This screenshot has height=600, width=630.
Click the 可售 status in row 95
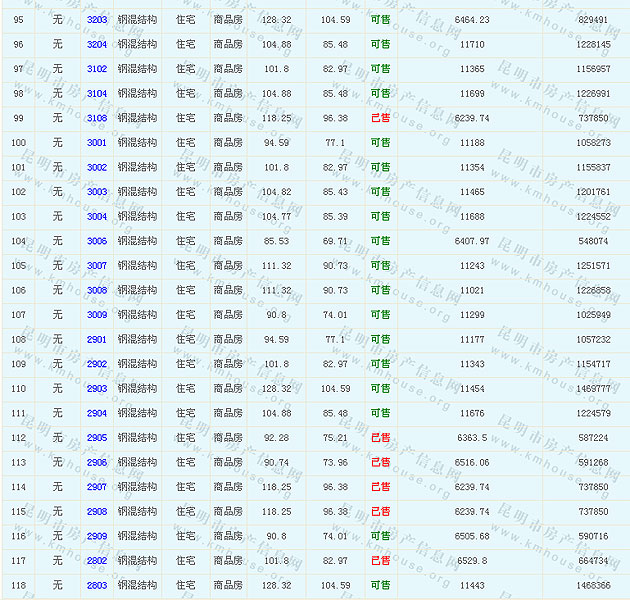(380, 20)
